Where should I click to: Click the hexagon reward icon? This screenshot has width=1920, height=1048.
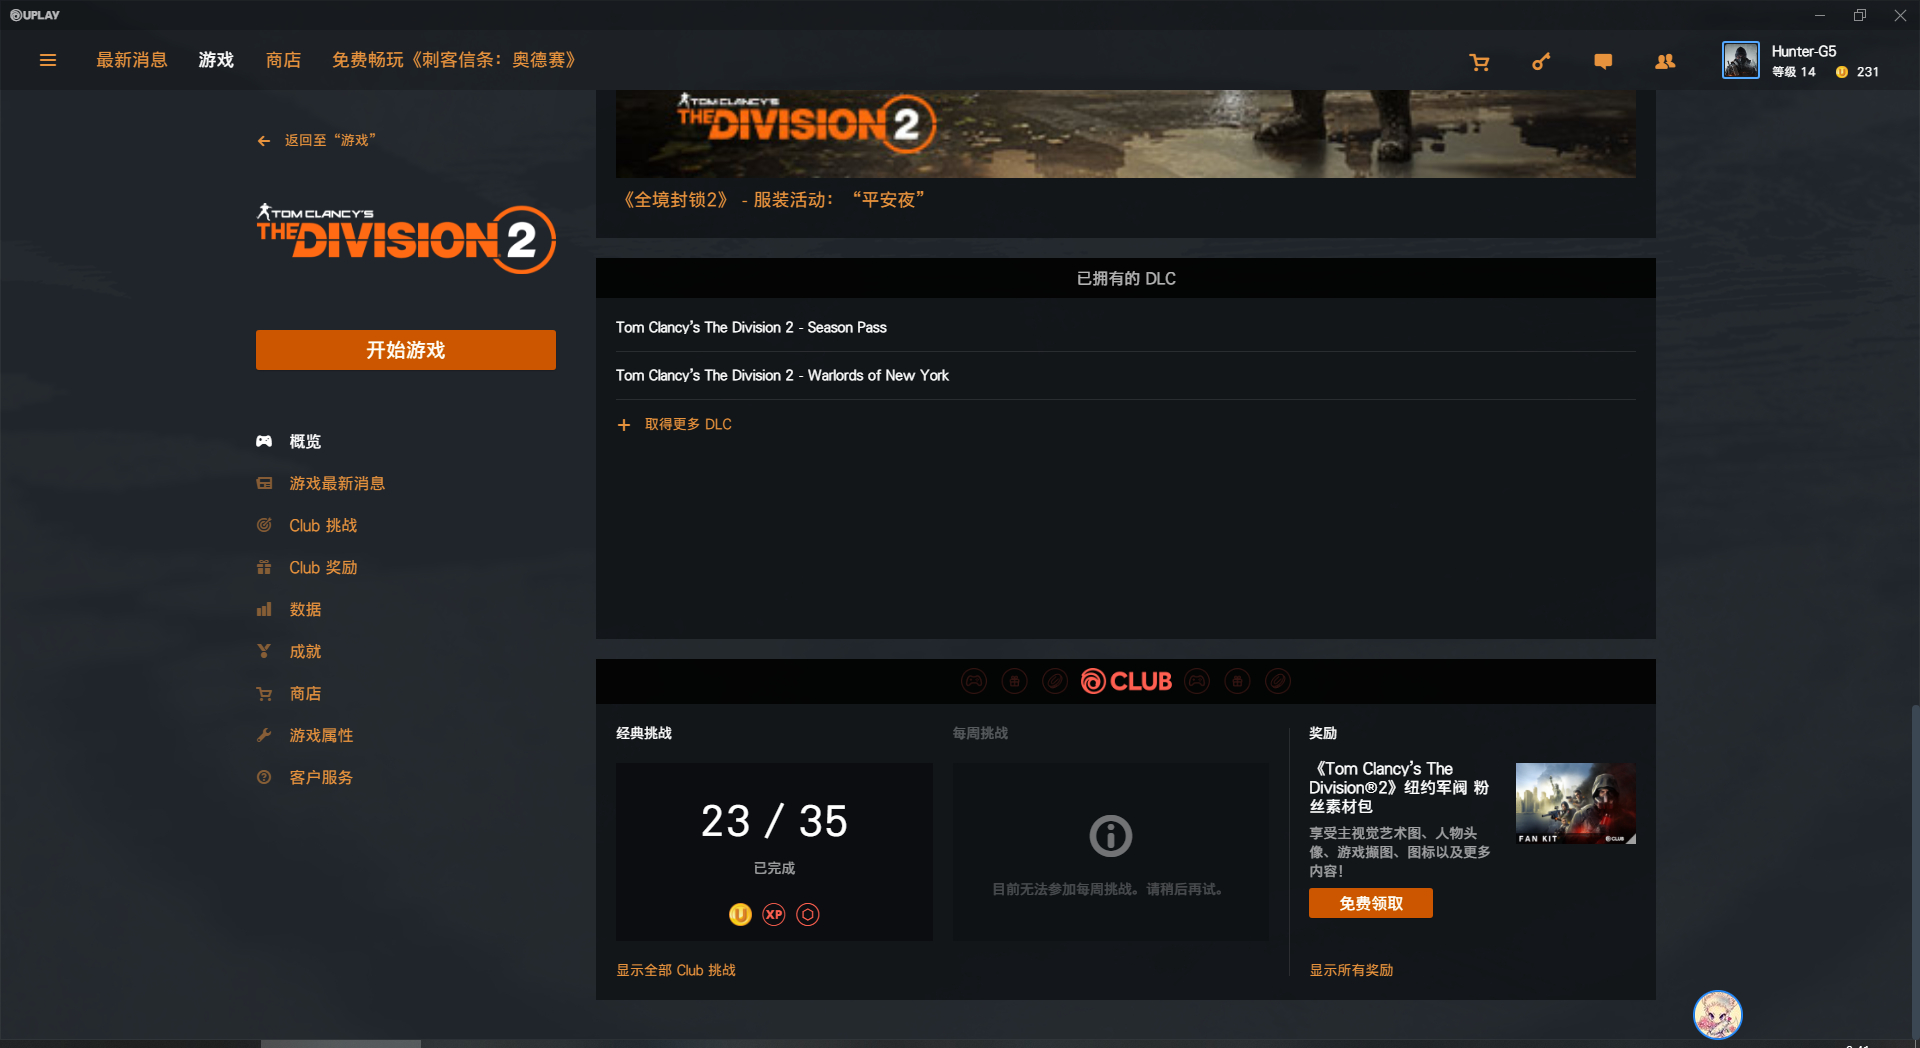pyautogui.click(x=808, y=914)
